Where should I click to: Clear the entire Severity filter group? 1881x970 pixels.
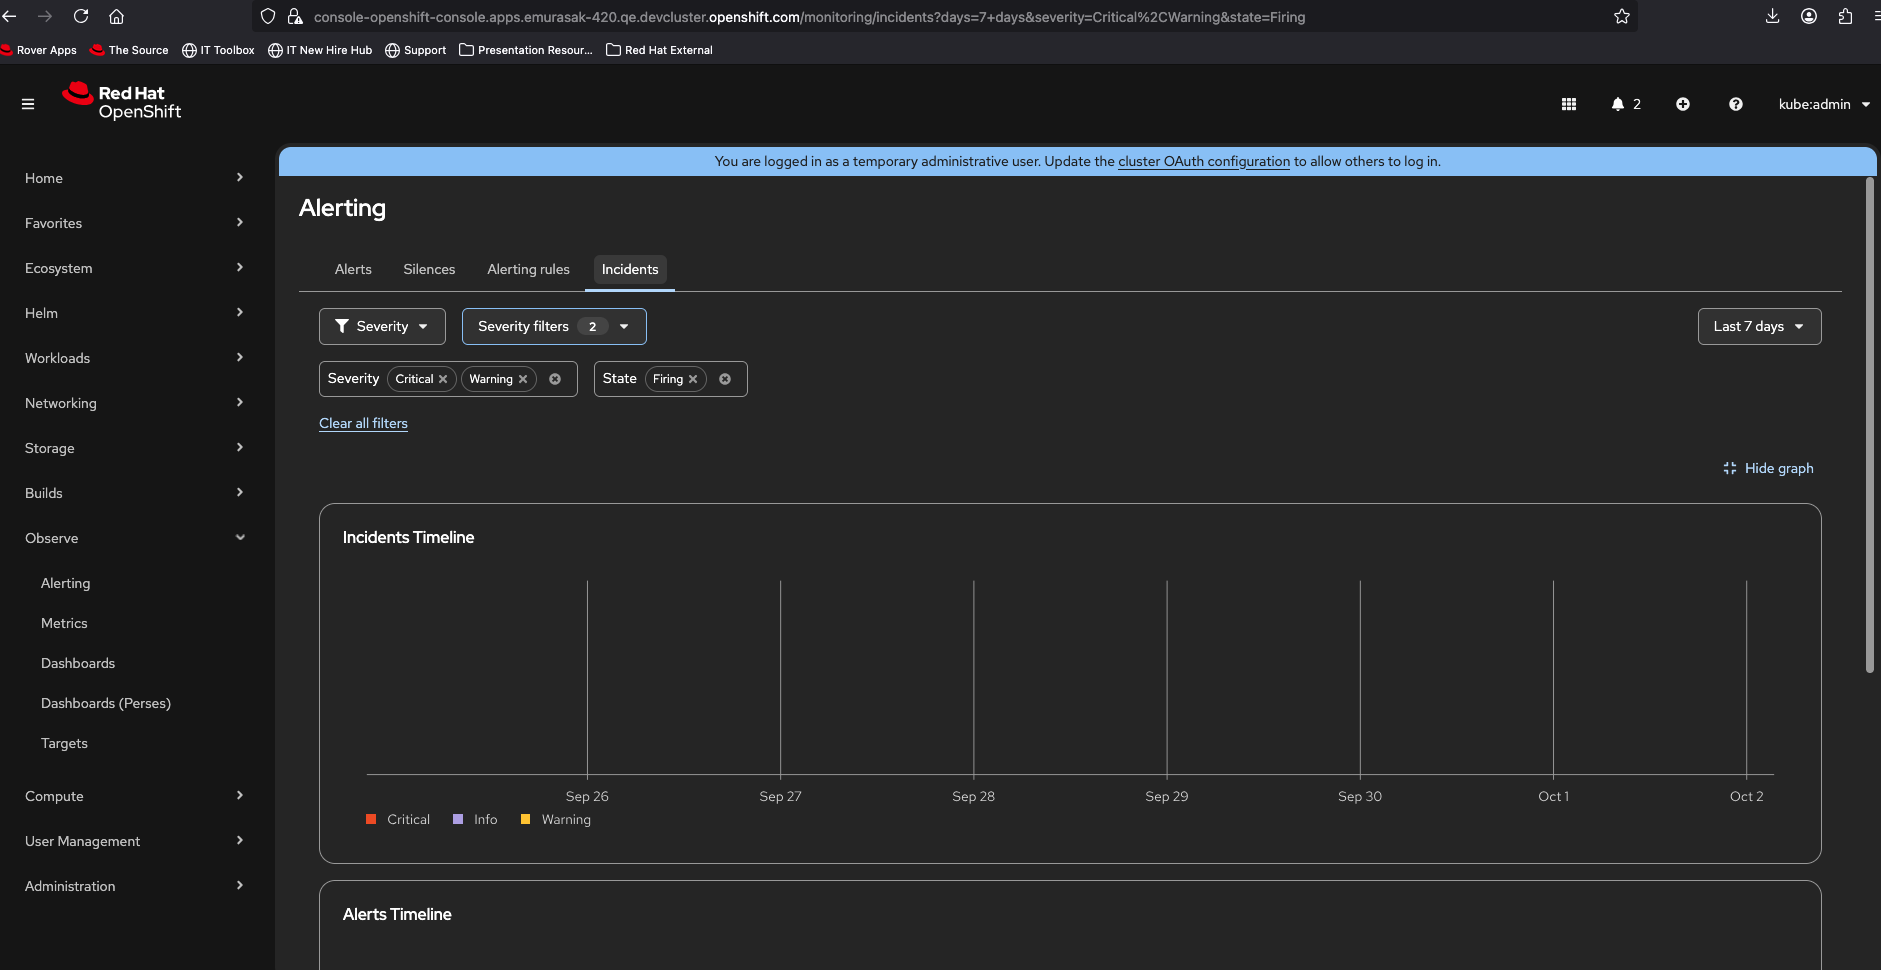[x=555, y=379]
